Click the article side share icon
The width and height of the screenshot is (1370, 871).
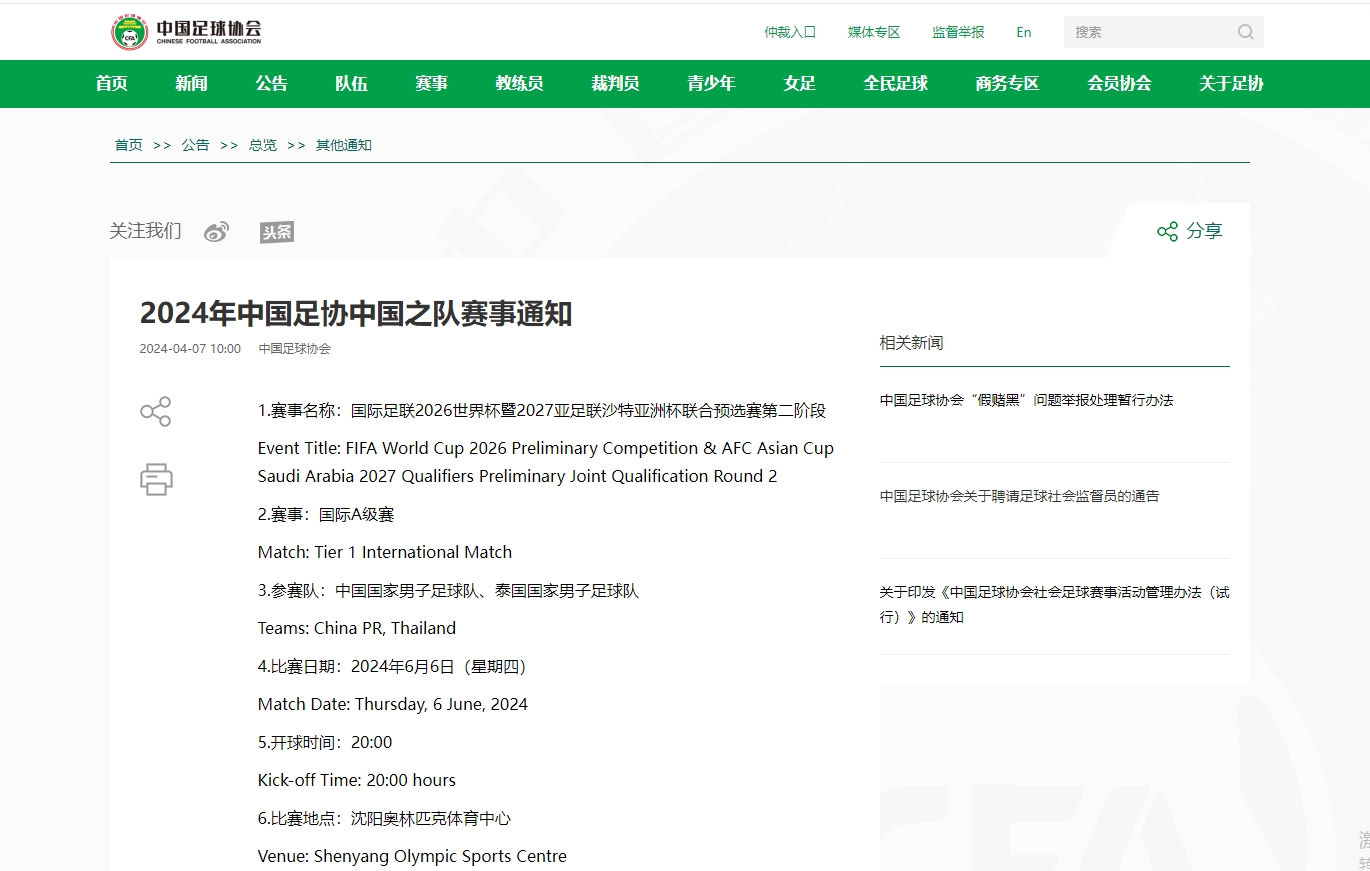click(x=156, y=411)
